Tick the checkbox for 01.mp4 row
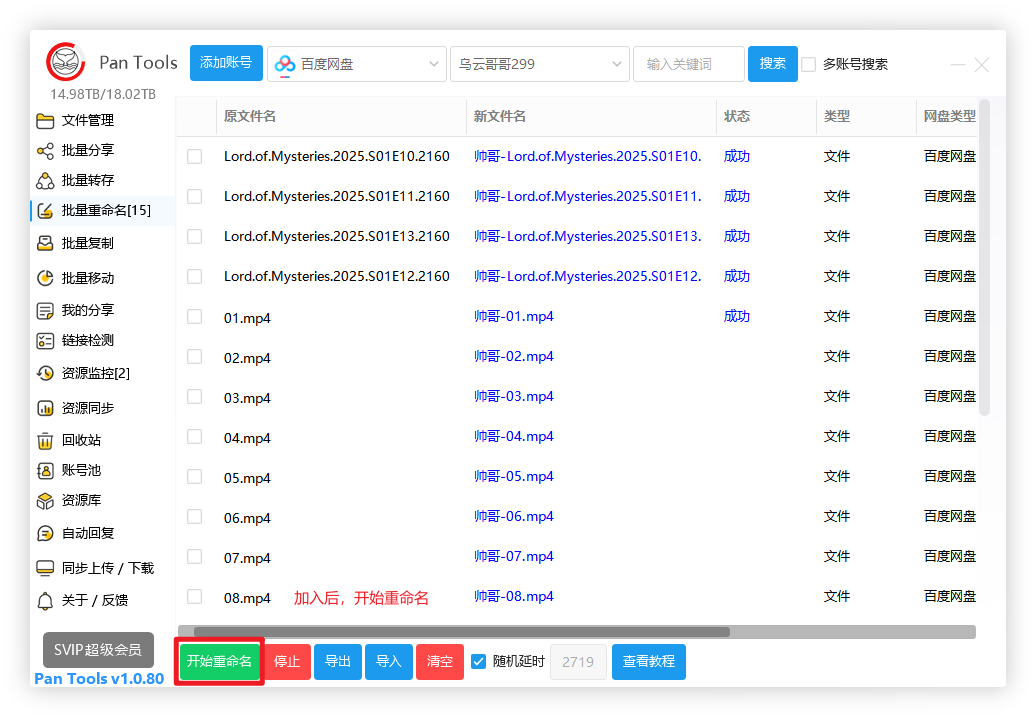 195,317
